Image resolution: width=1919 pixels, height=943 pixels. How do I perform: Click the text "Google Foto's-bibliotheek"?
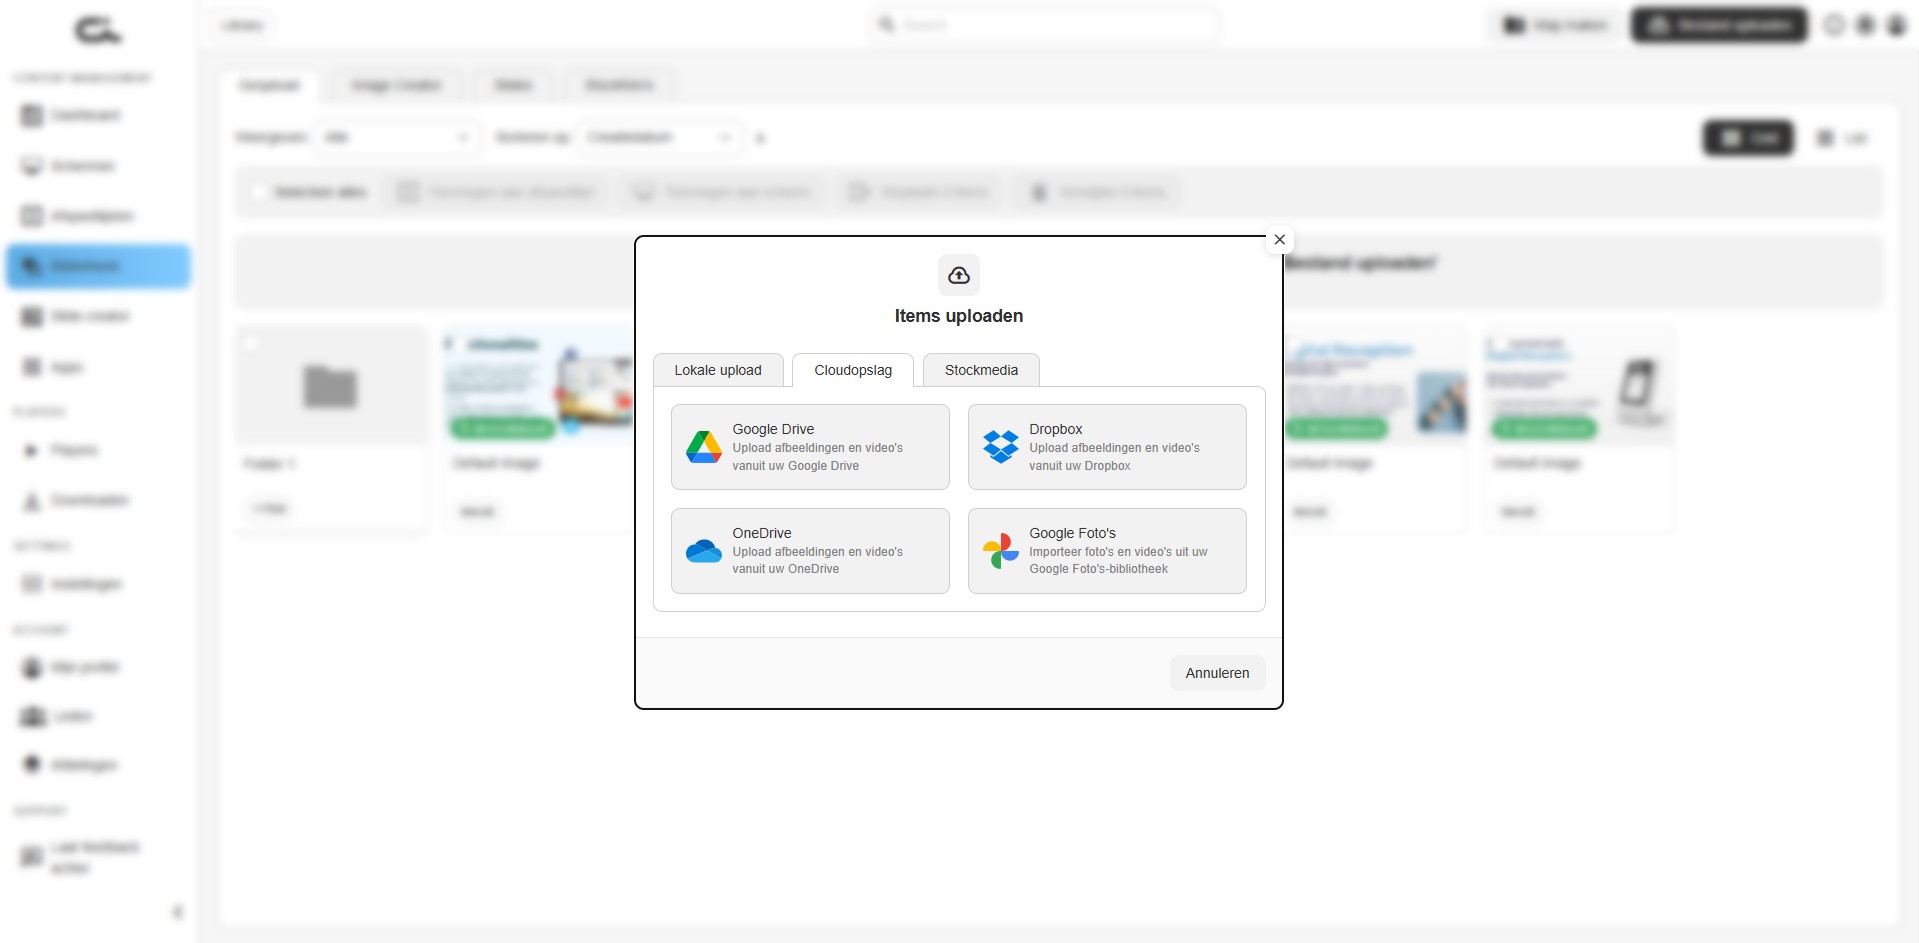[x=1099, y=569]
